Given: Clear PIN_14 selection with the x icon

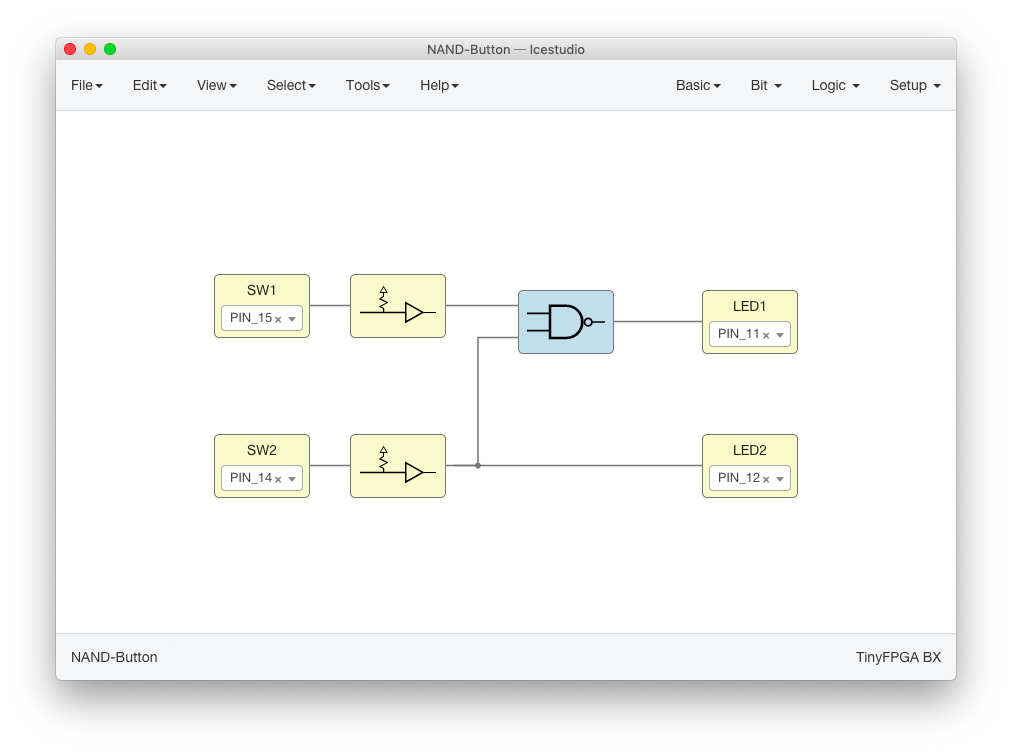Looking at the screenshot, I should pyautogui.click(x=278, y=480).
